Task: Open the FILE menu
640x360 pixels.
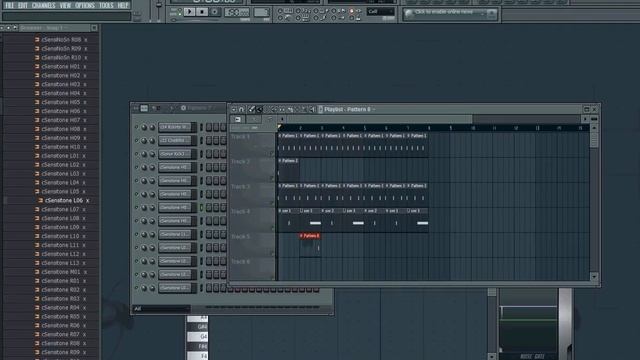Action: [x=10, y=5]
